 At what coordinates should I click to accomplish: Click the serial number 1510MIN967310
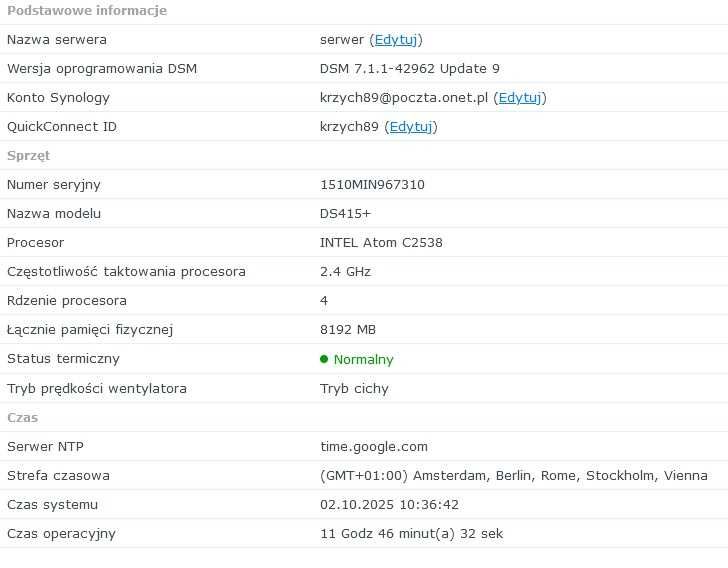(372, 185)
